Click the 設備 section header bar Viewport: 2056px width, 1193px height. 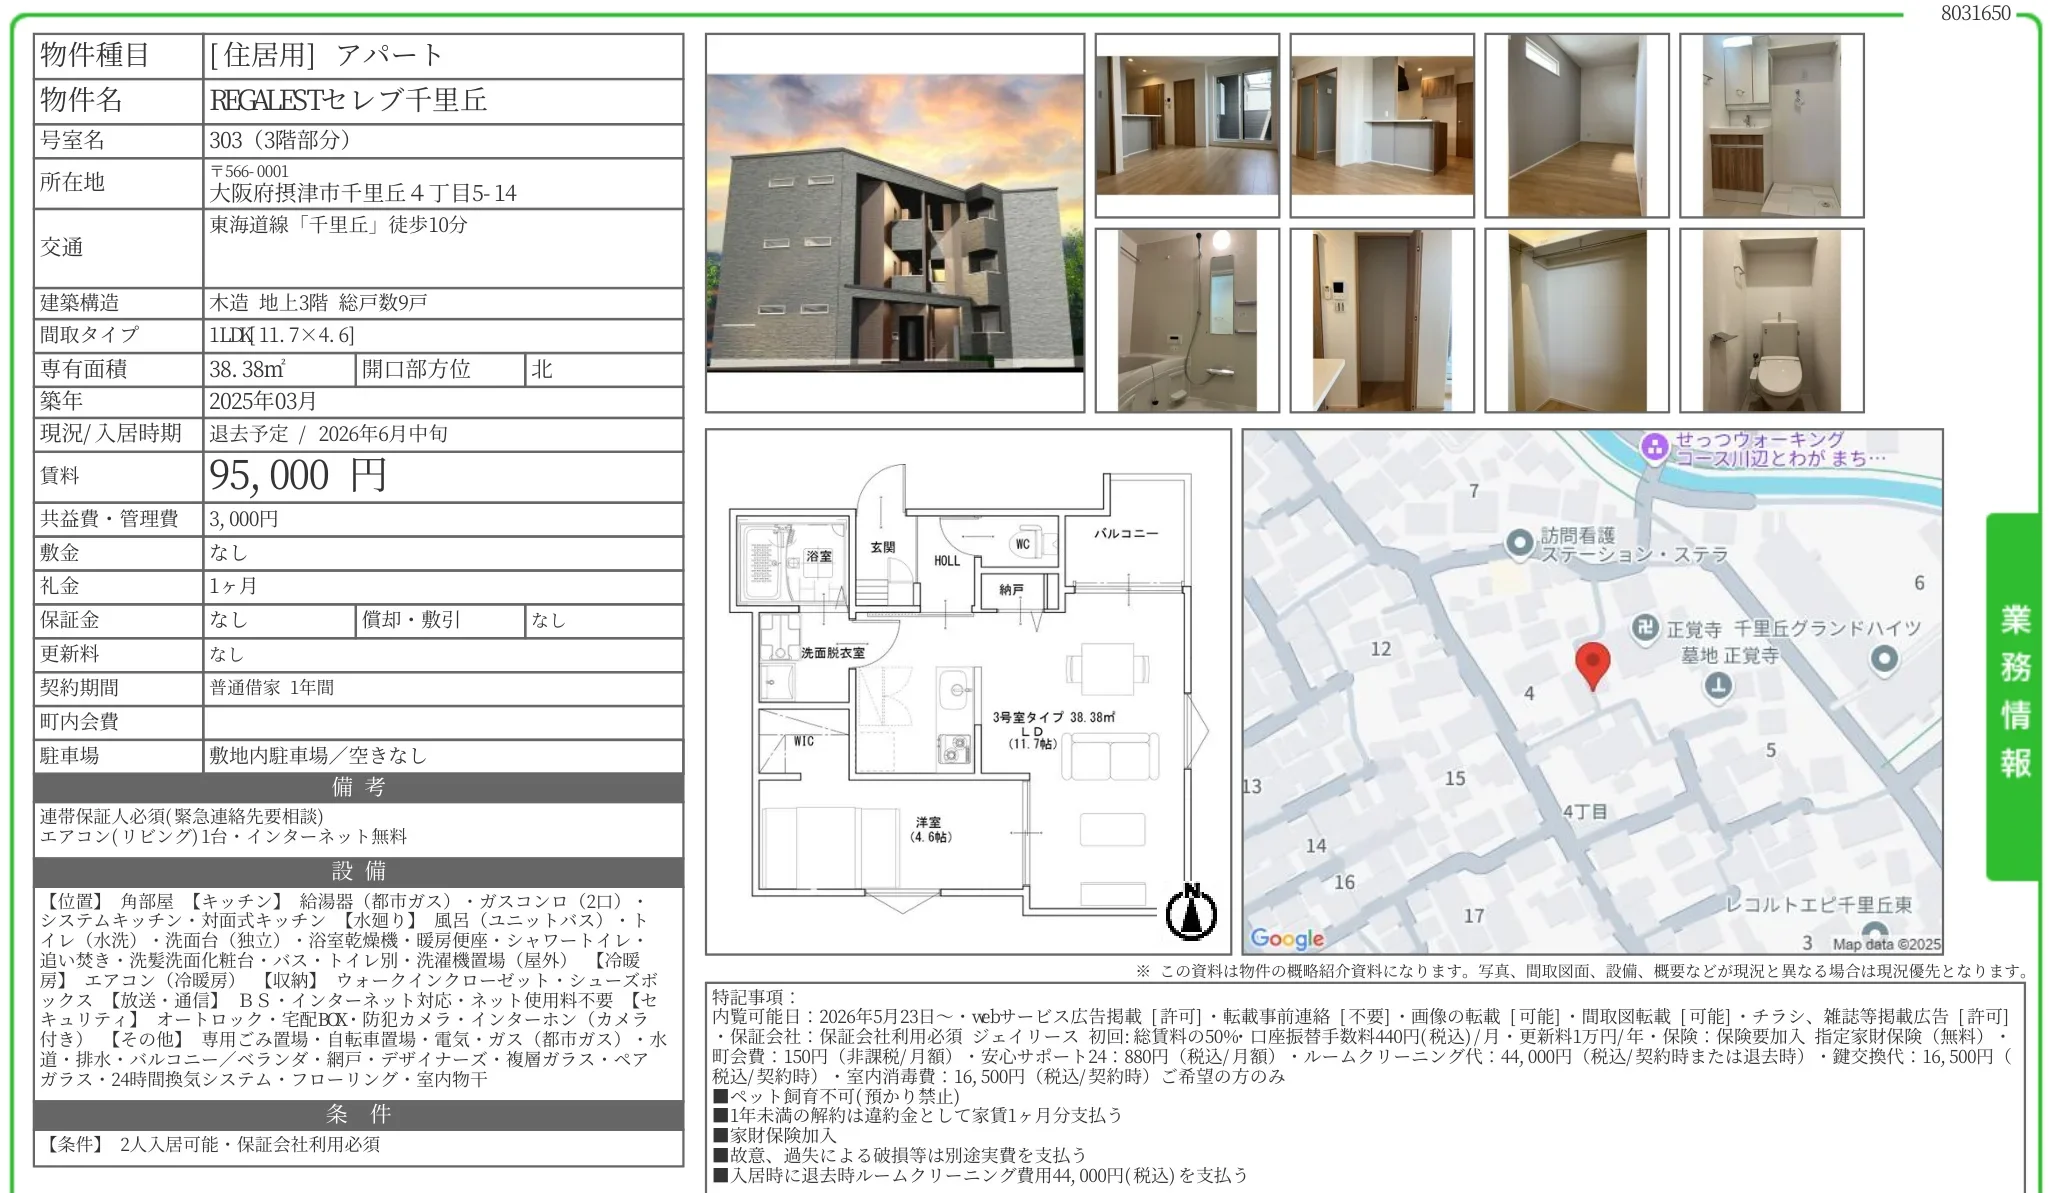358,870
